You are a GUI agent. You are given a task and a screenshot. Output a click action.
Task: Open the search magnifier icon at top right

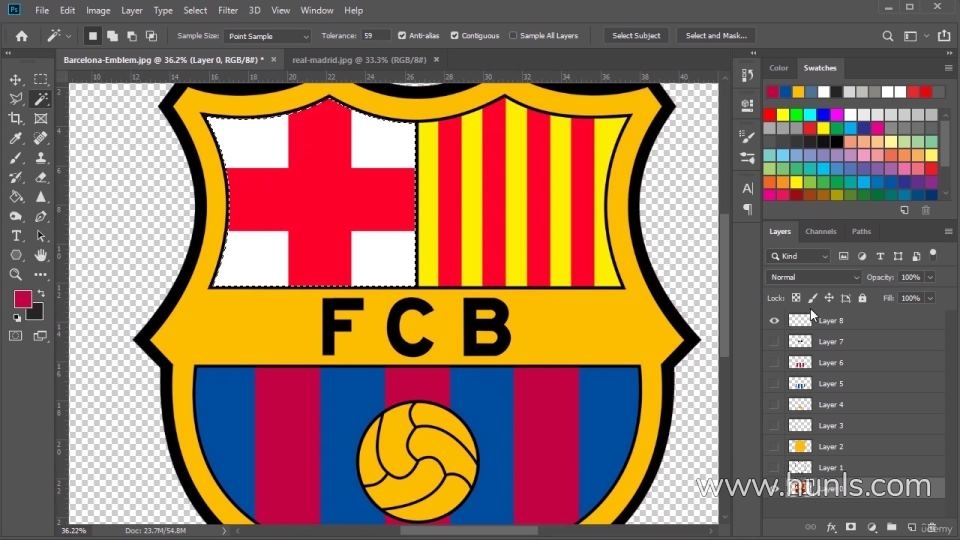(887, 36)
